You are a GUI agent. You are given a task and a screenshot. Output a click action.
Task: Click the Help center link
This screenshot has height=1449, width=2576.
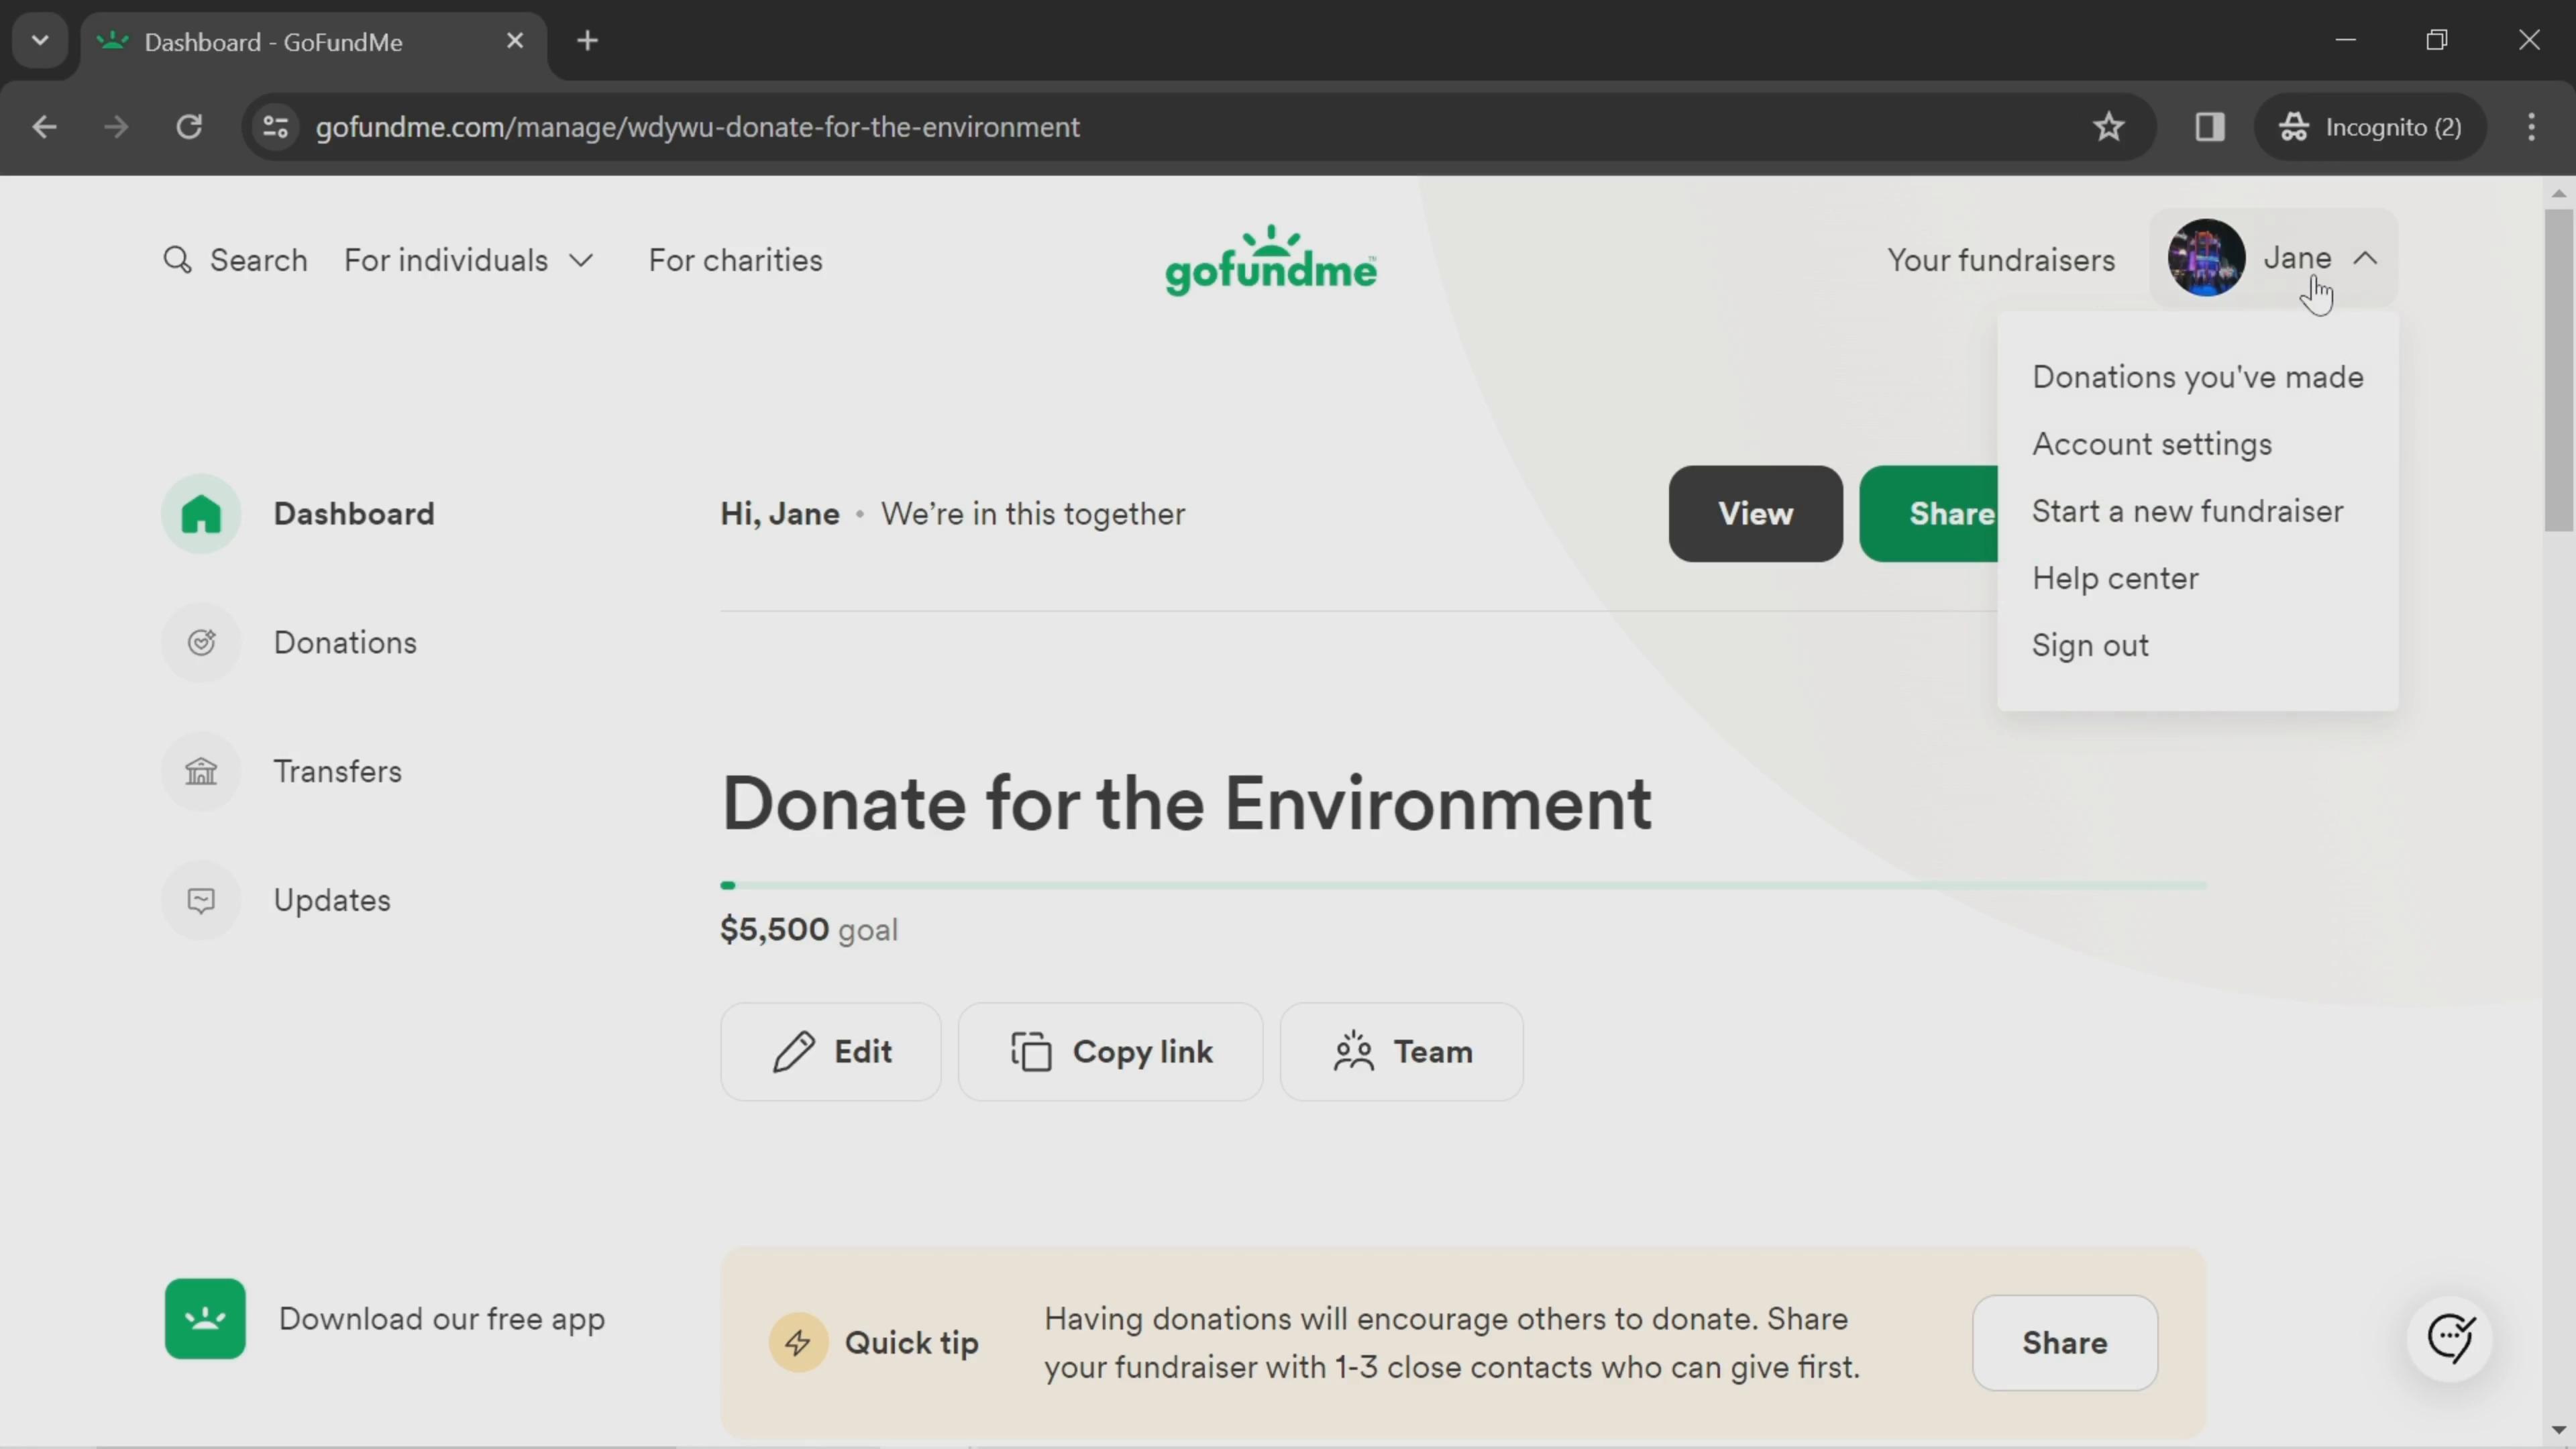pos(2118,578)
